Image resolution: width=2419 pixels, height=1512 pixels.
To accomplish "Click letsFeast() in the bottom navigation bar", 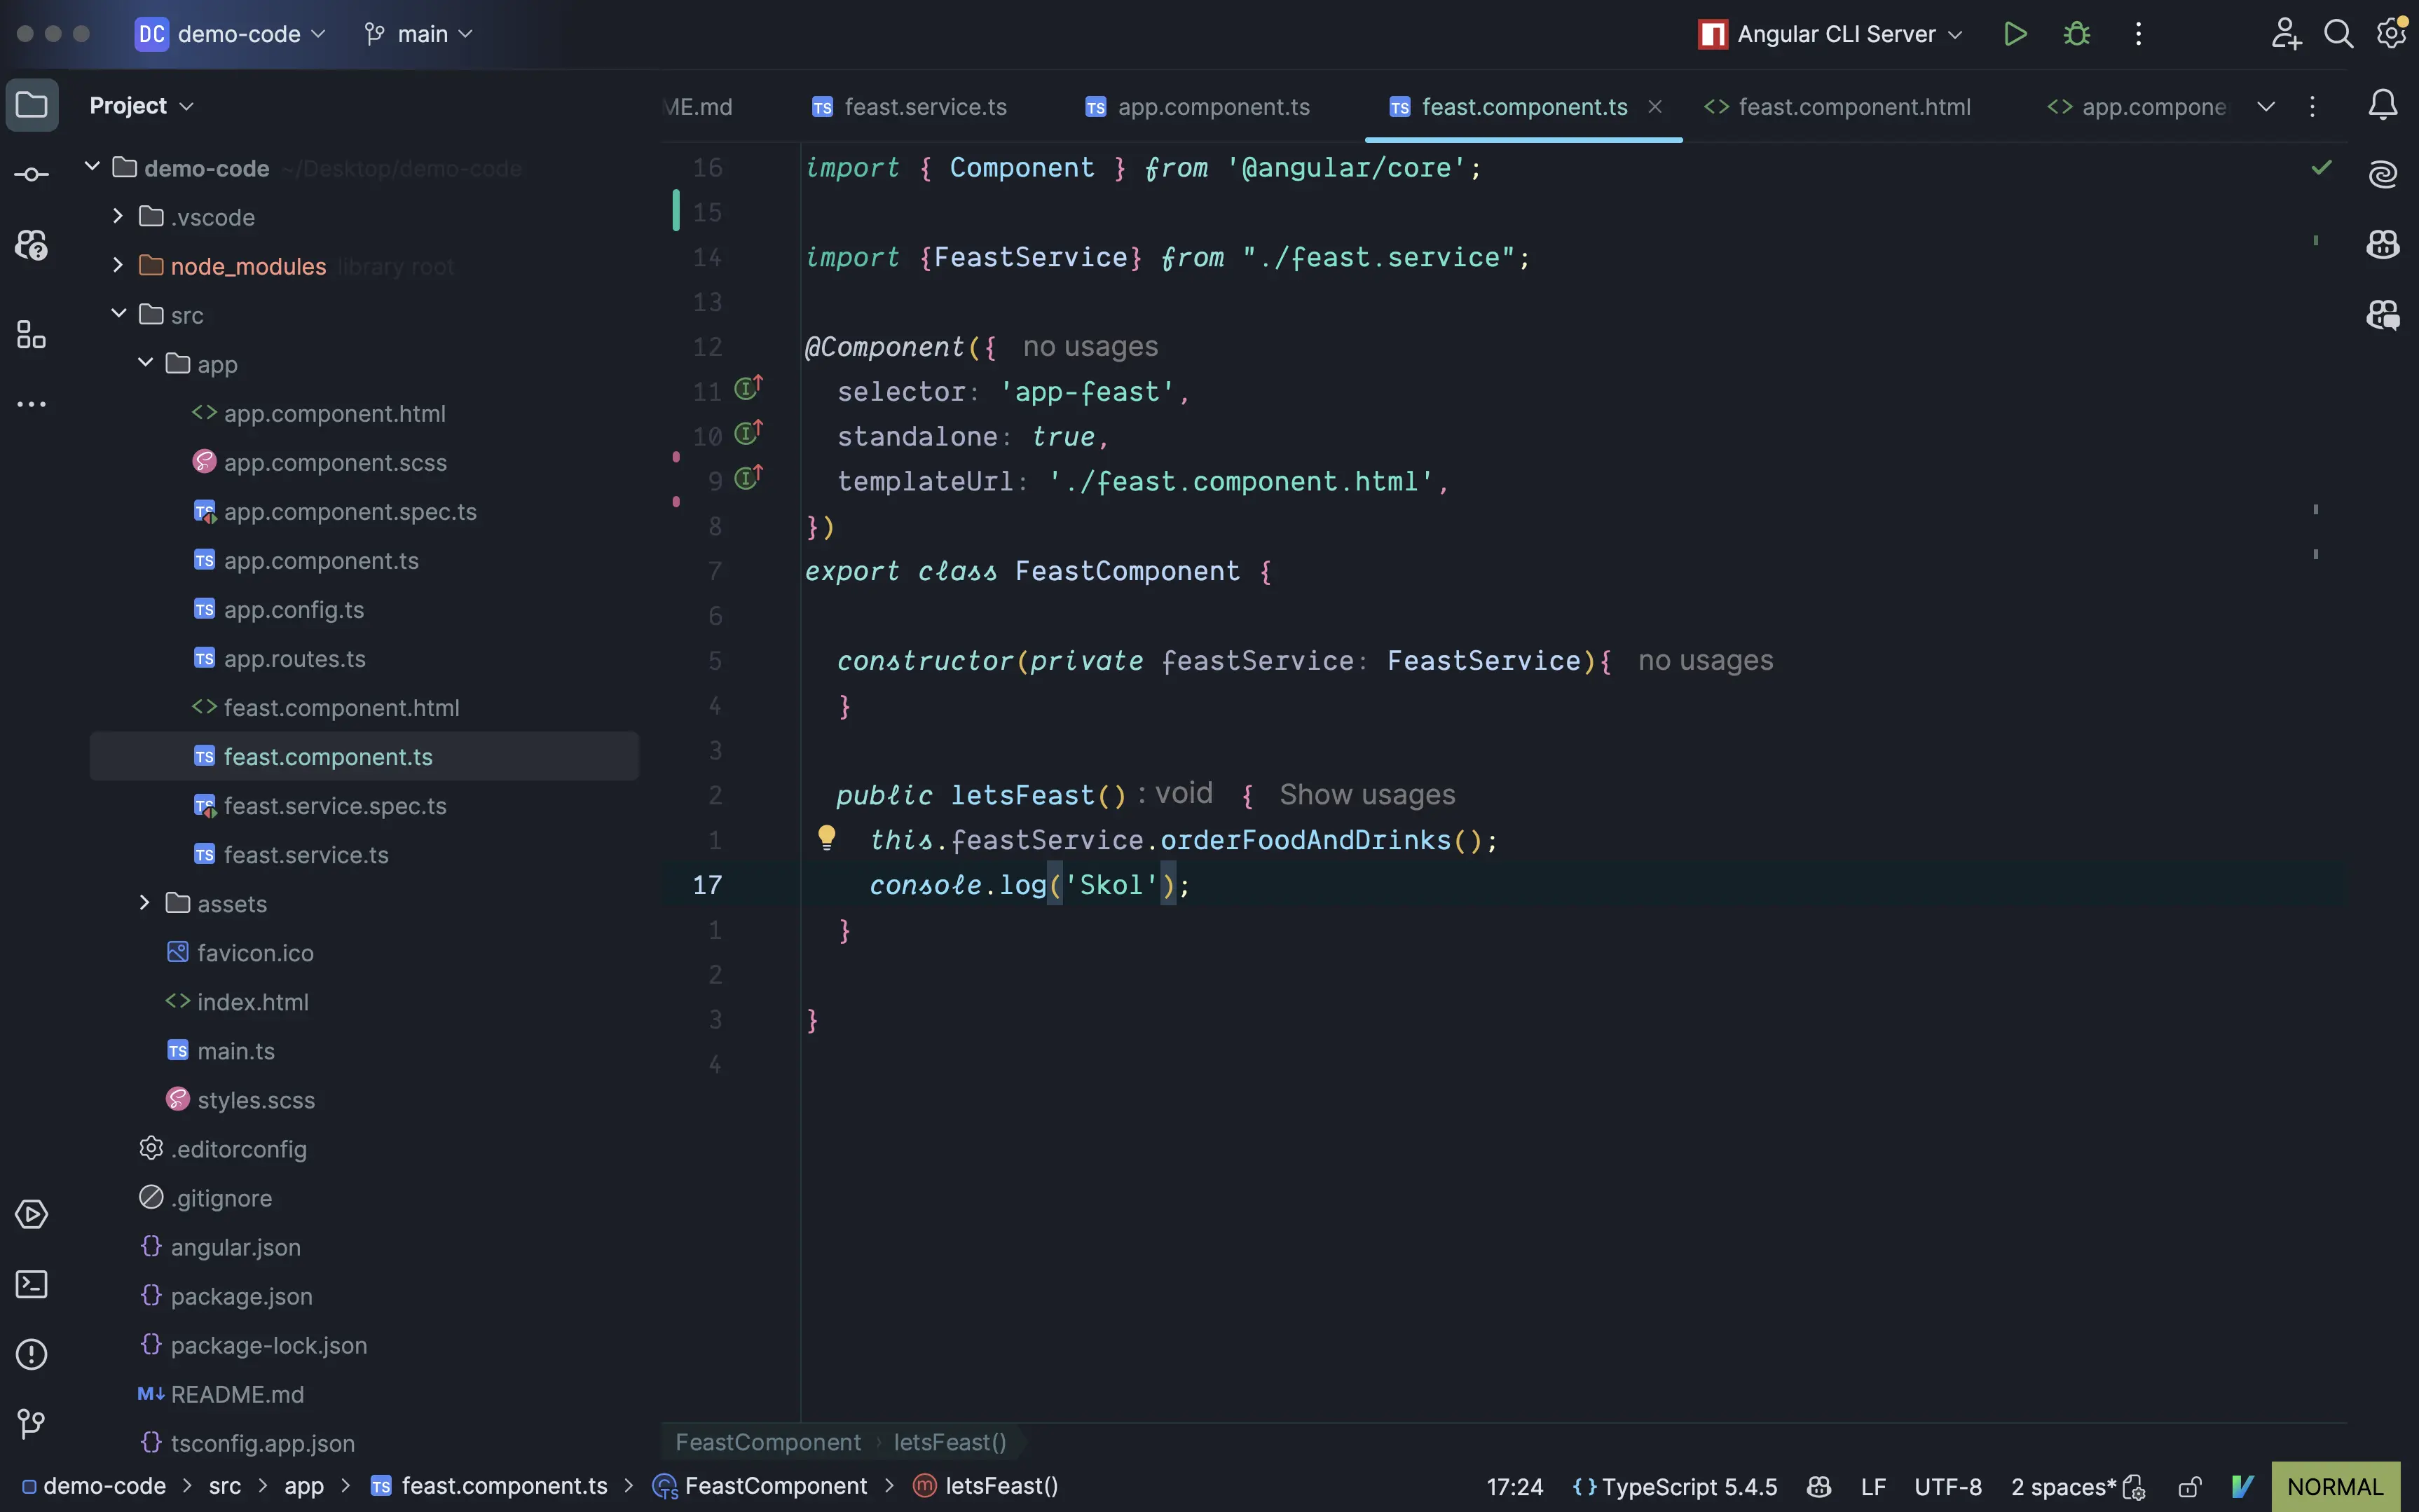I will [x=986, y=1486].
